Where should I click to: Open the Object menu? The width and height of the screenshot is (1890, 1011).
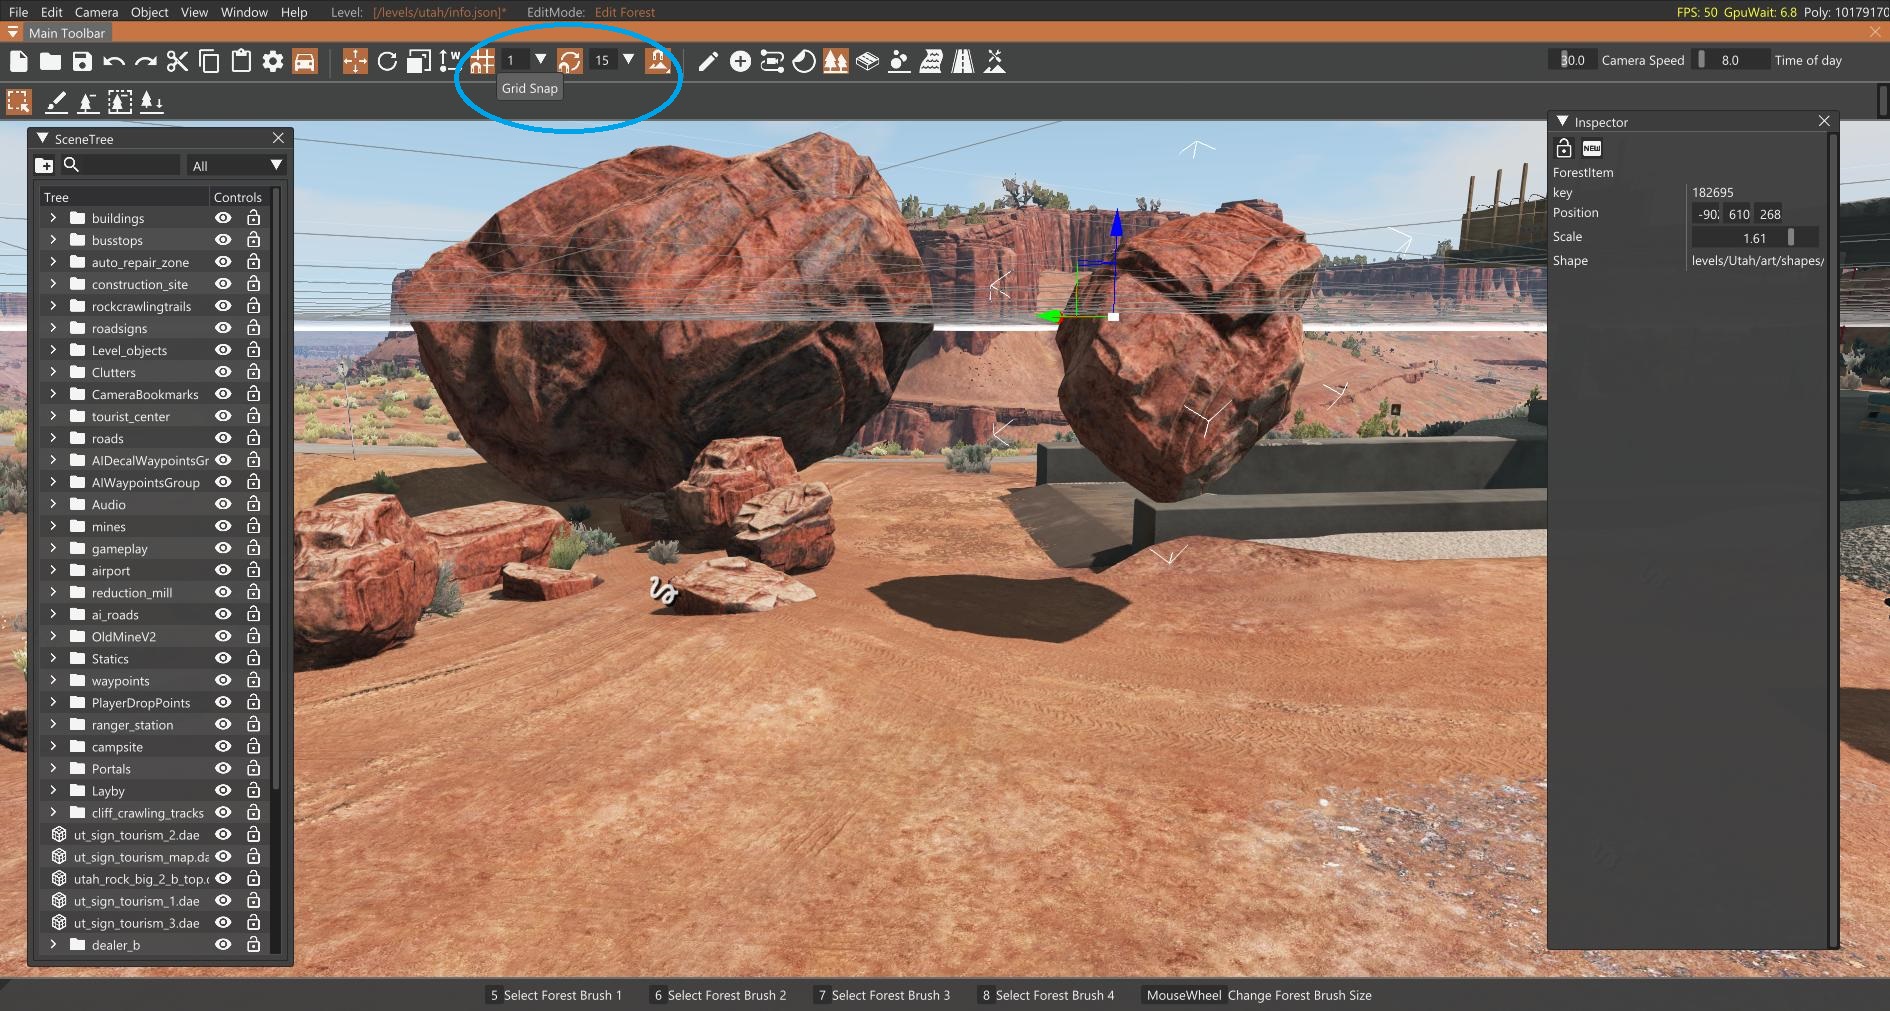coord(149,12)
